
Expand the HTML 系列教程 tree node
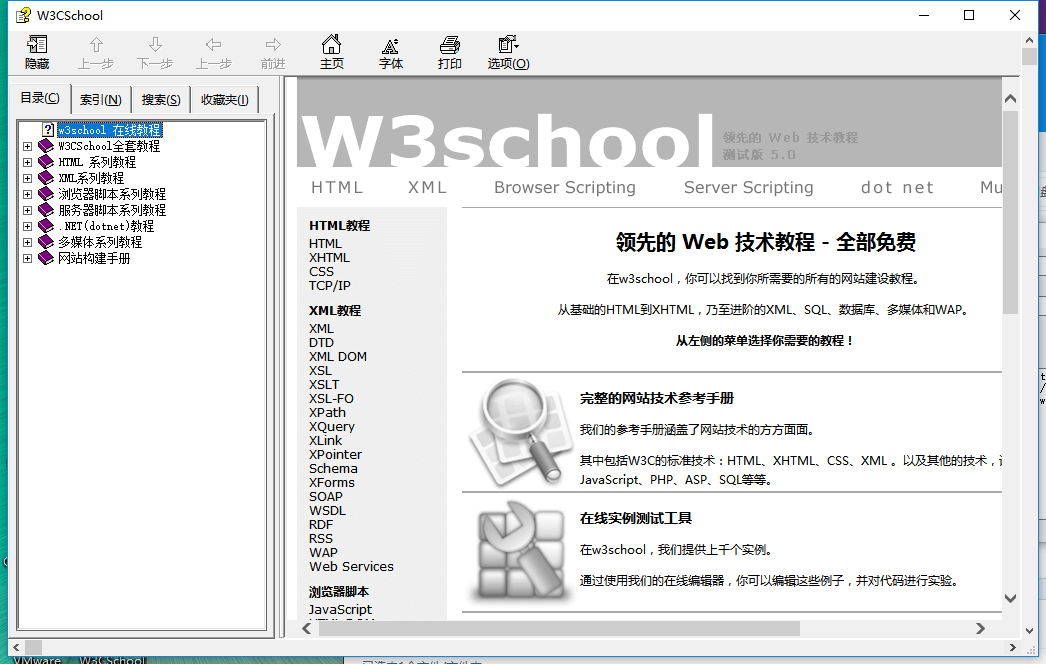(28, 161)
